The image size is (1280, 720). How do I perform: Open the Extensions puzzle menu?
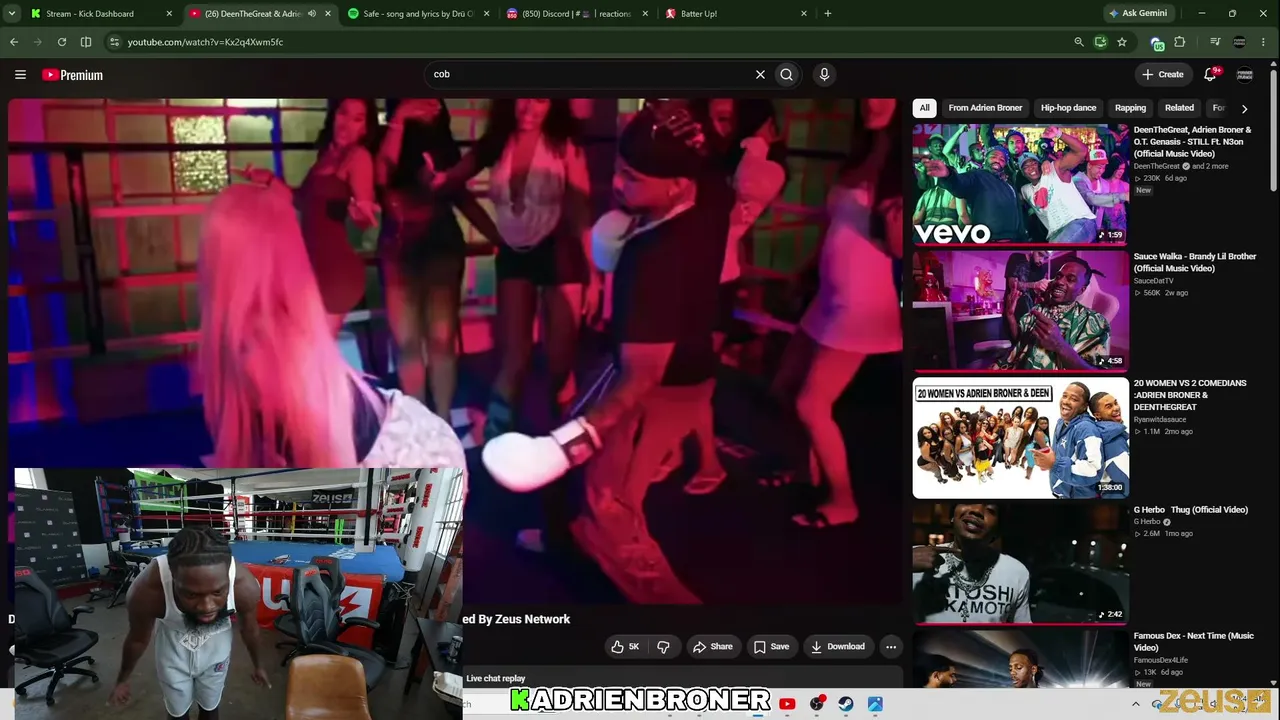coord(1180,42)
